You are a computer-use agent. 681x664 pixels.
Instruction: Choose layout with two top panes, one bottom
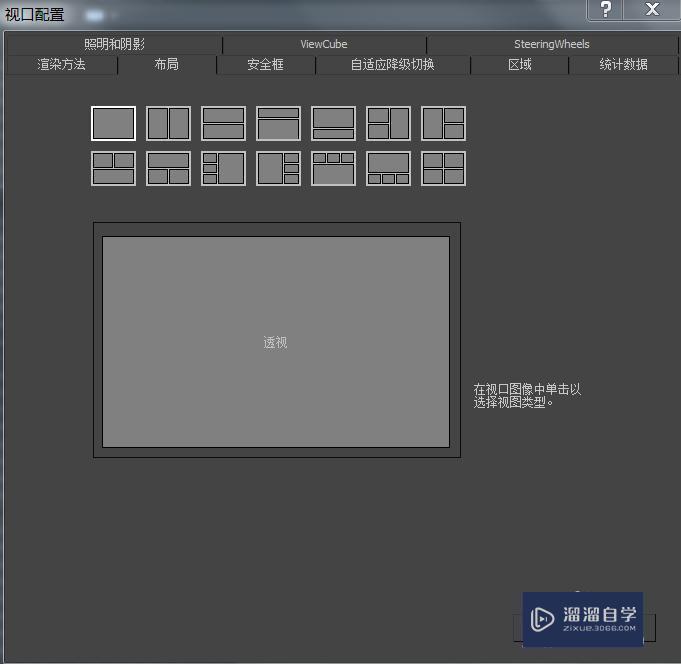(x=113, y=168)
